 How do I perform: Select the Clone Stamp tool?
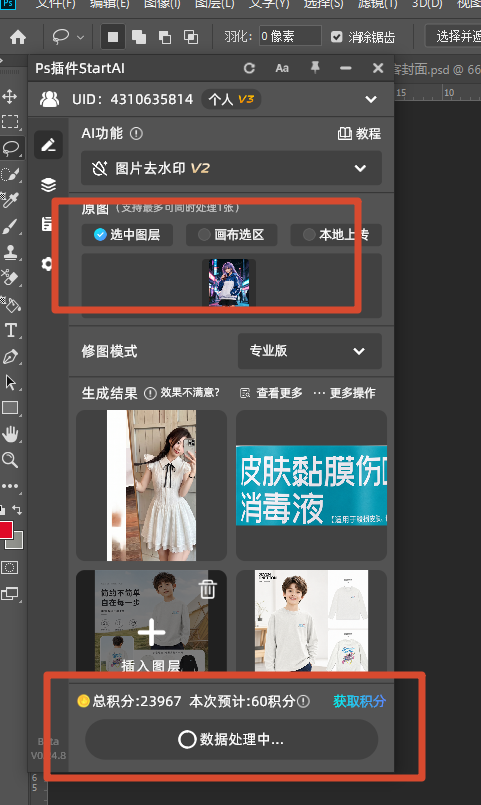click(x=10, y=252)
